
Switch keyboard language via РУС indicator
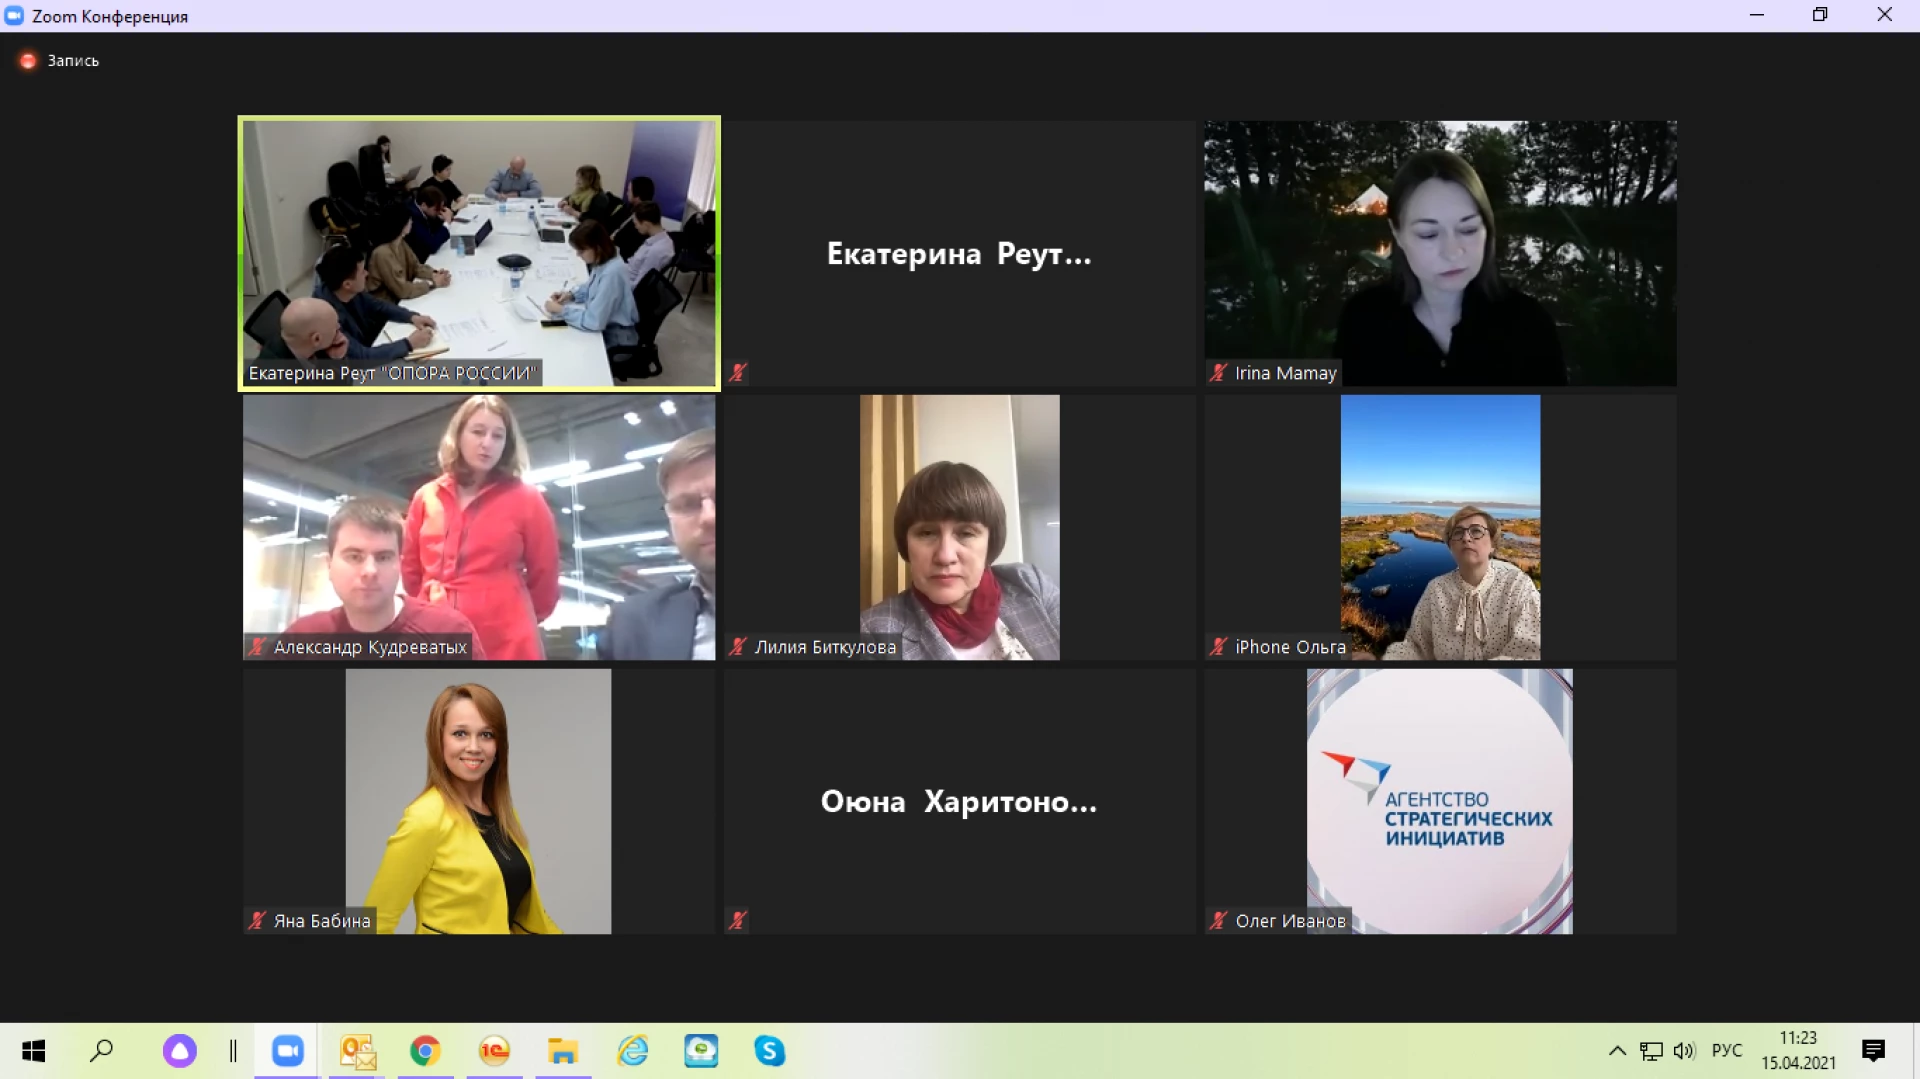[x=1727, y=1051]
